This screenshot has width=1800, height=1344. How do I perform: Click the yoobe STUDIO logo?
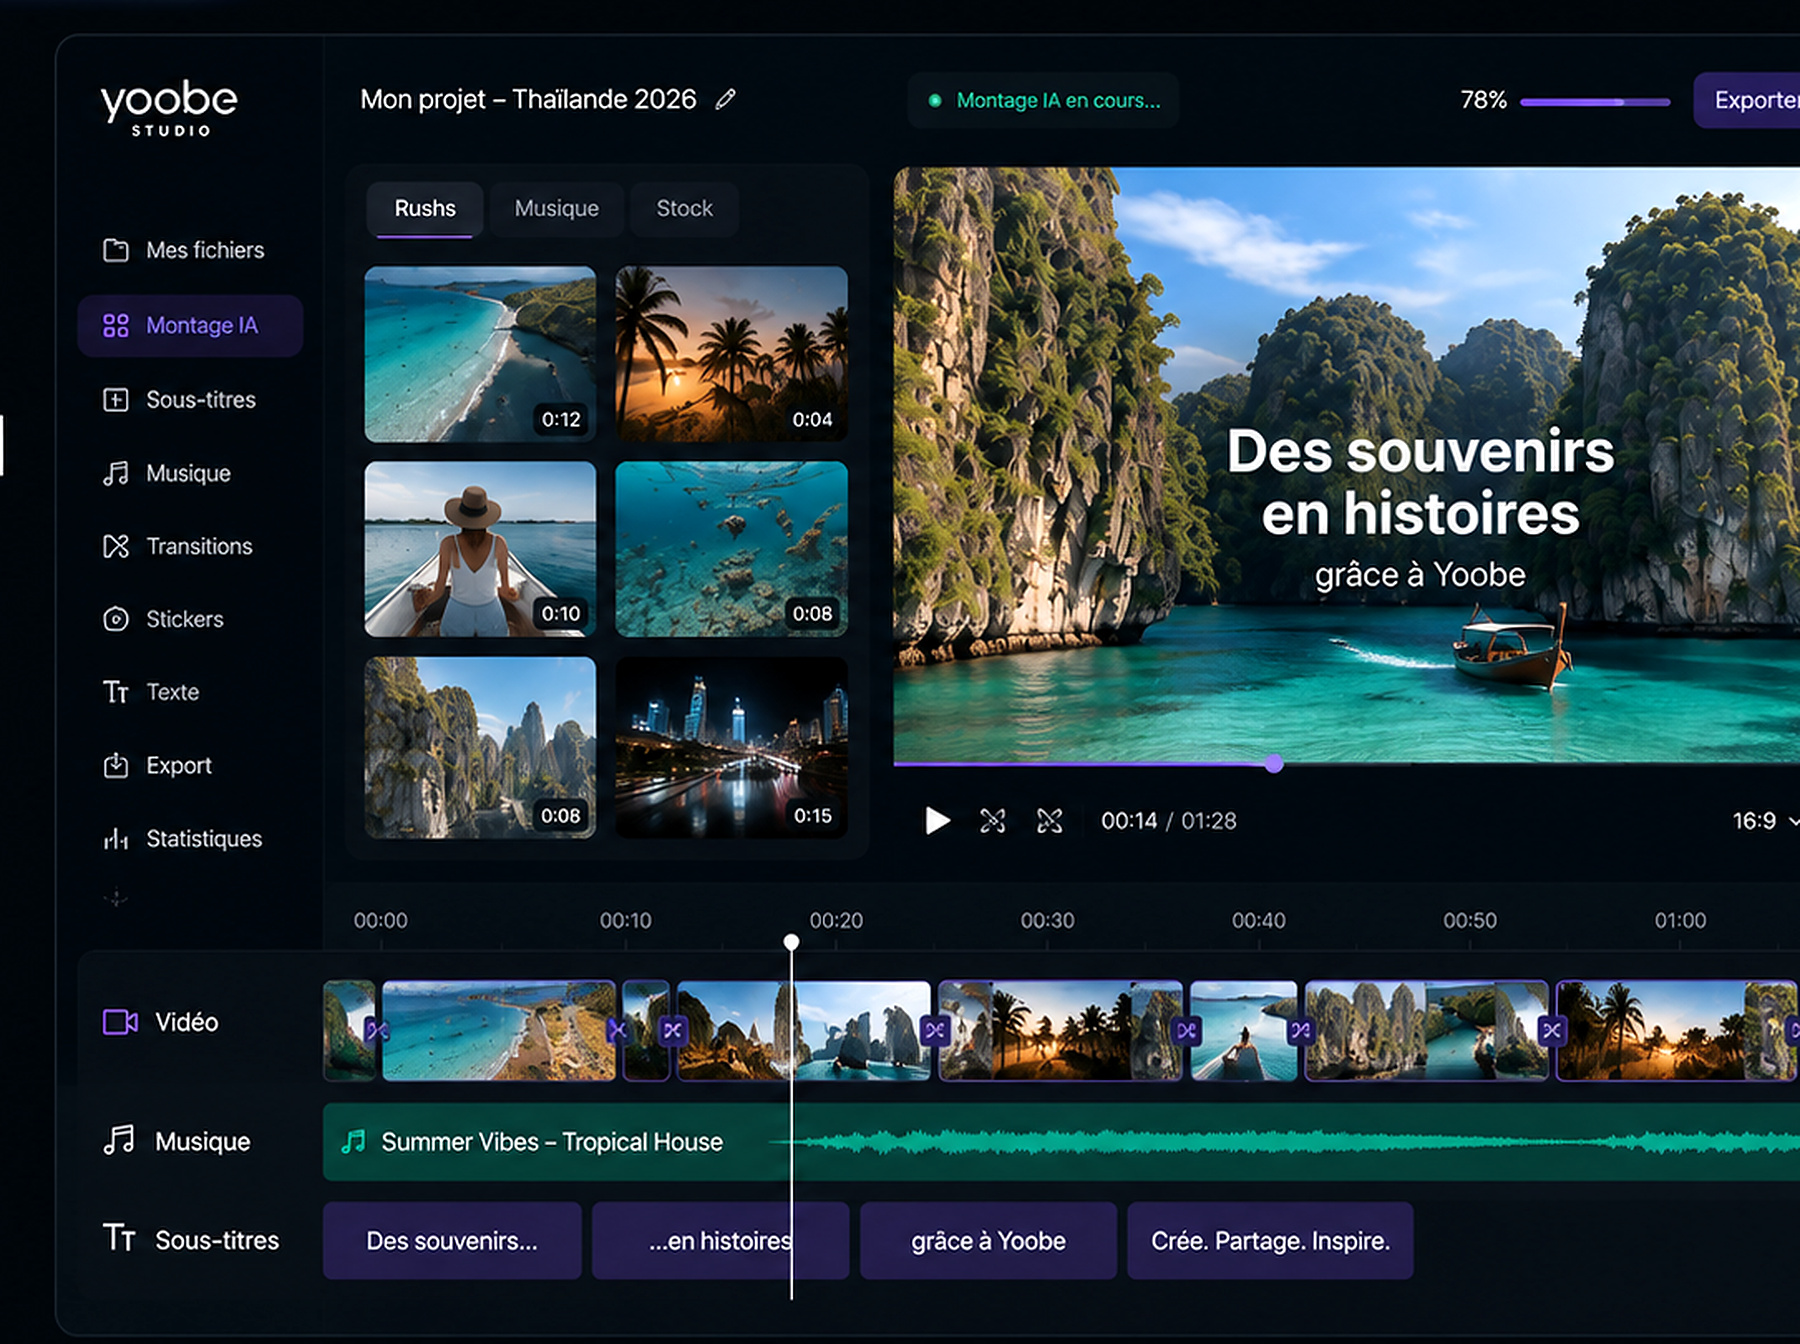(169, 107)
